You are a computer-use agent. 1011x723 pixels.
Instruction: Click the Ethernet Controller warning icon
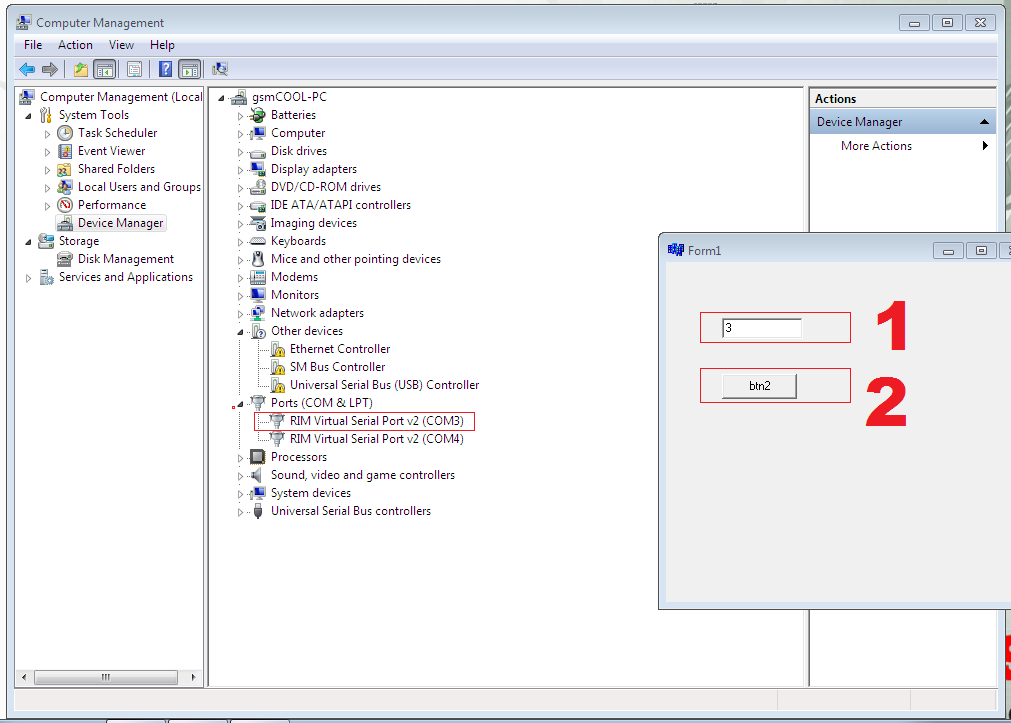click(x=277, y=350)
